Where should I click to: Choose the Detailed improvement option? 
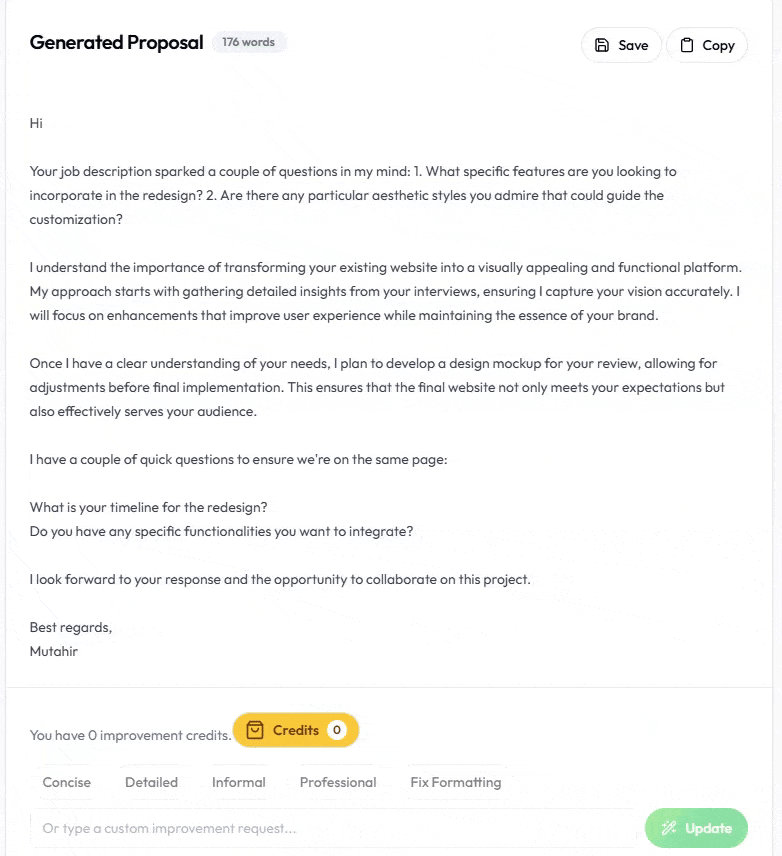click(x=151, y=782)
